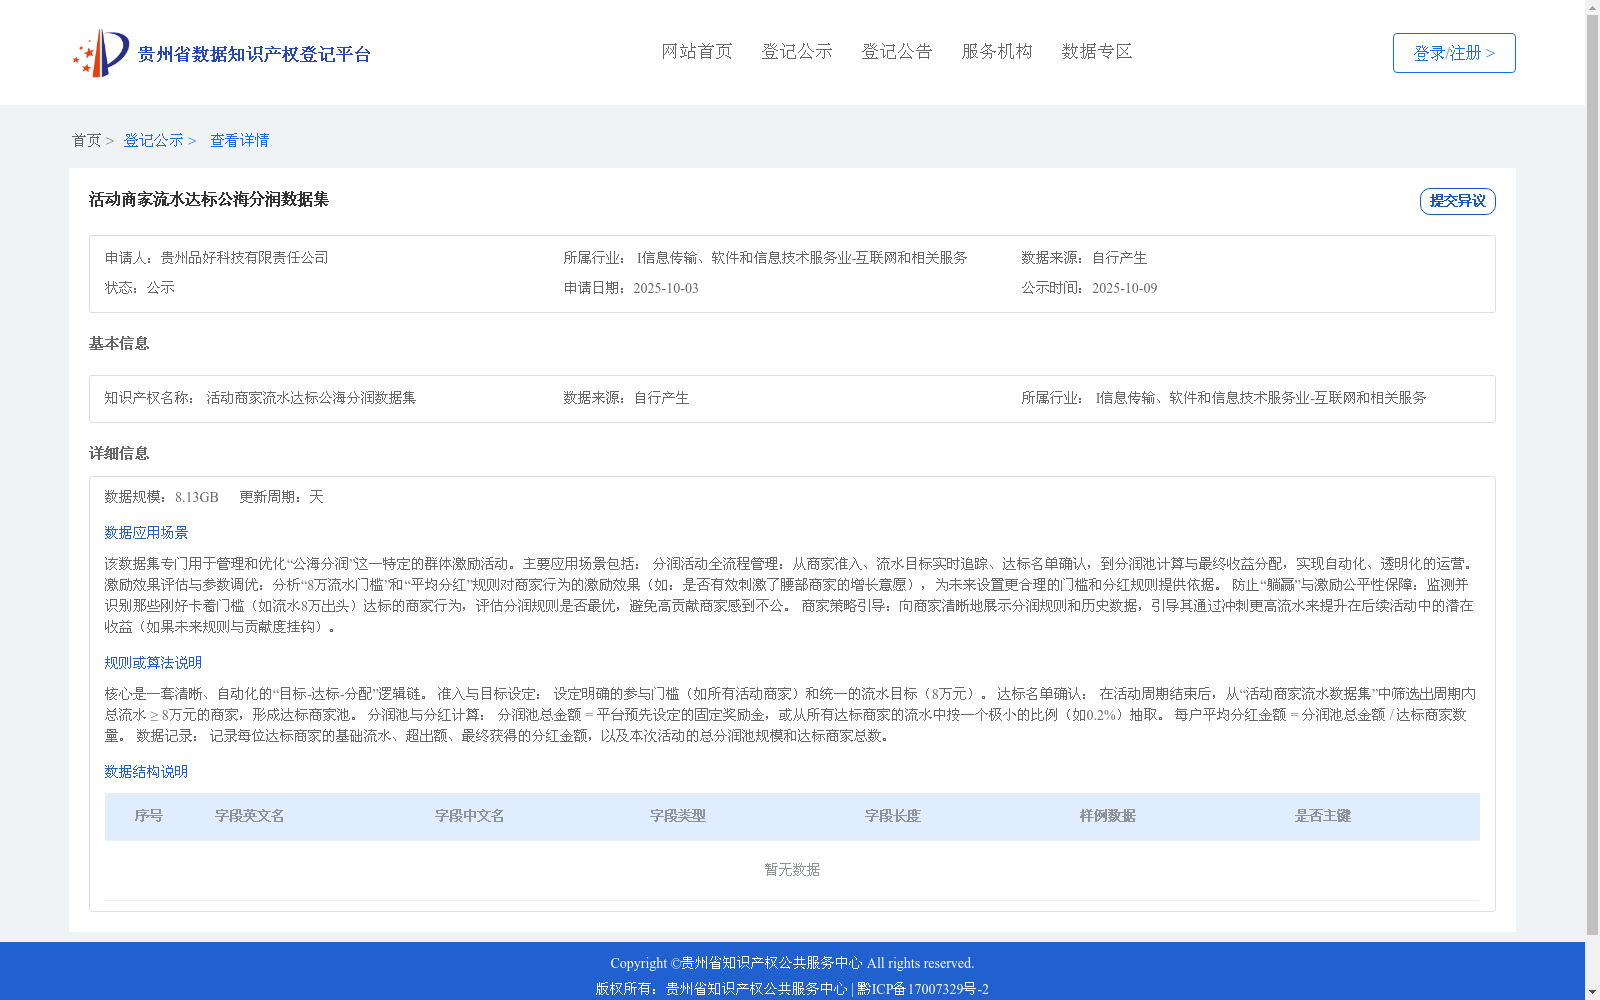Click 更新周期：天 text
This screenshot has height=1000, width=1600.
(x=281, y=497)
